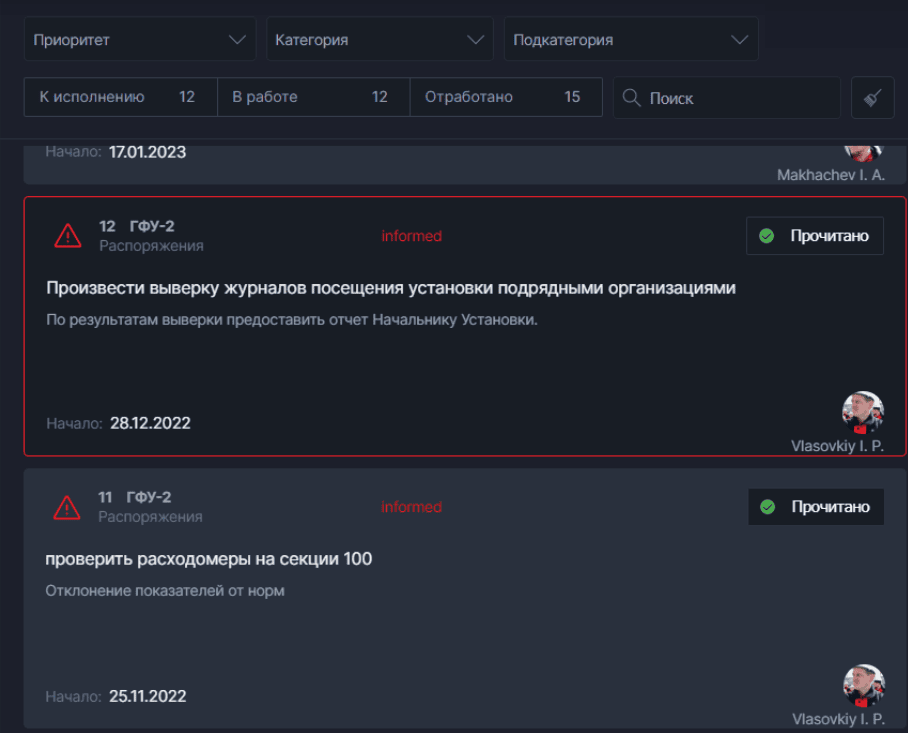
Task: Expand the Категория dropdown
Action: 379,39
